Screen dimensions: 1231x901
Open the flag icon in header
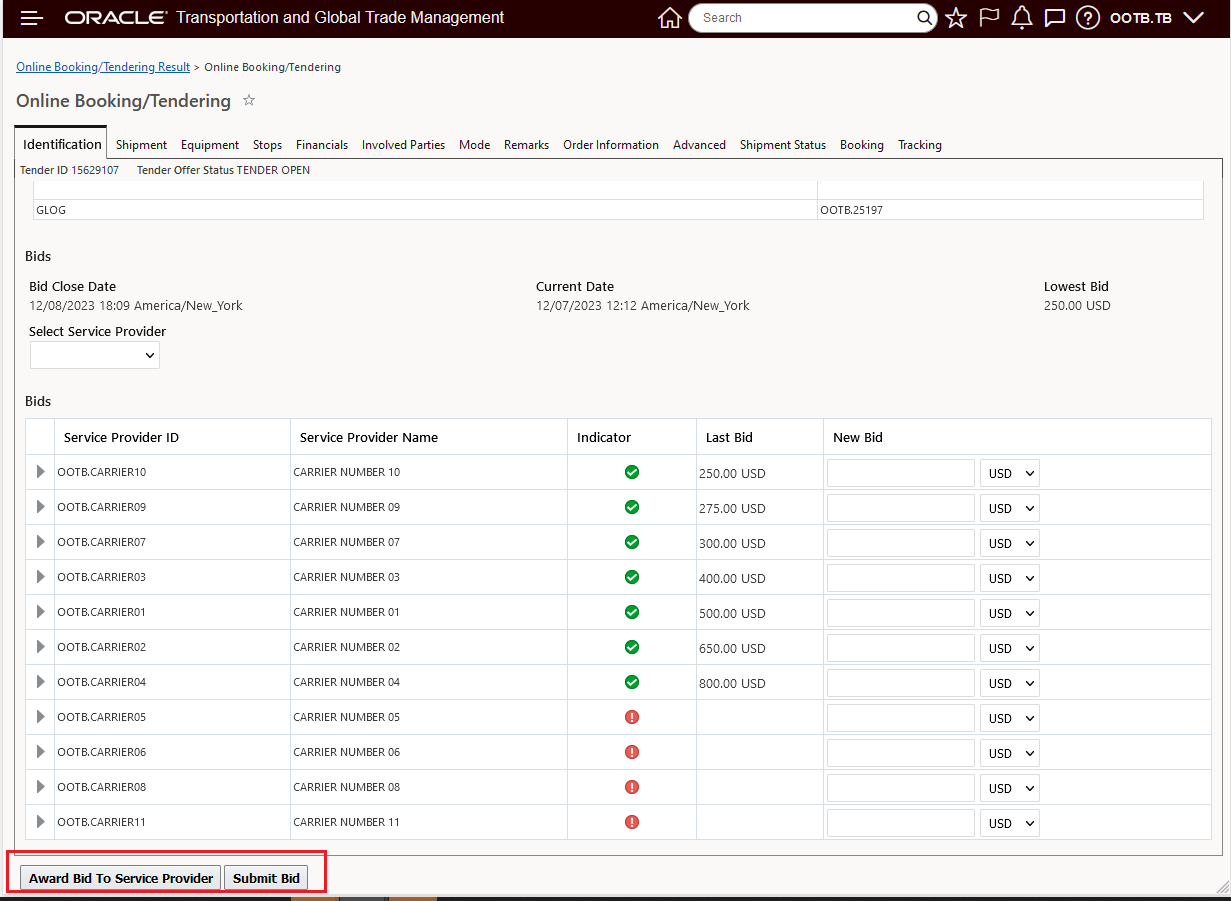click(989, 18)
